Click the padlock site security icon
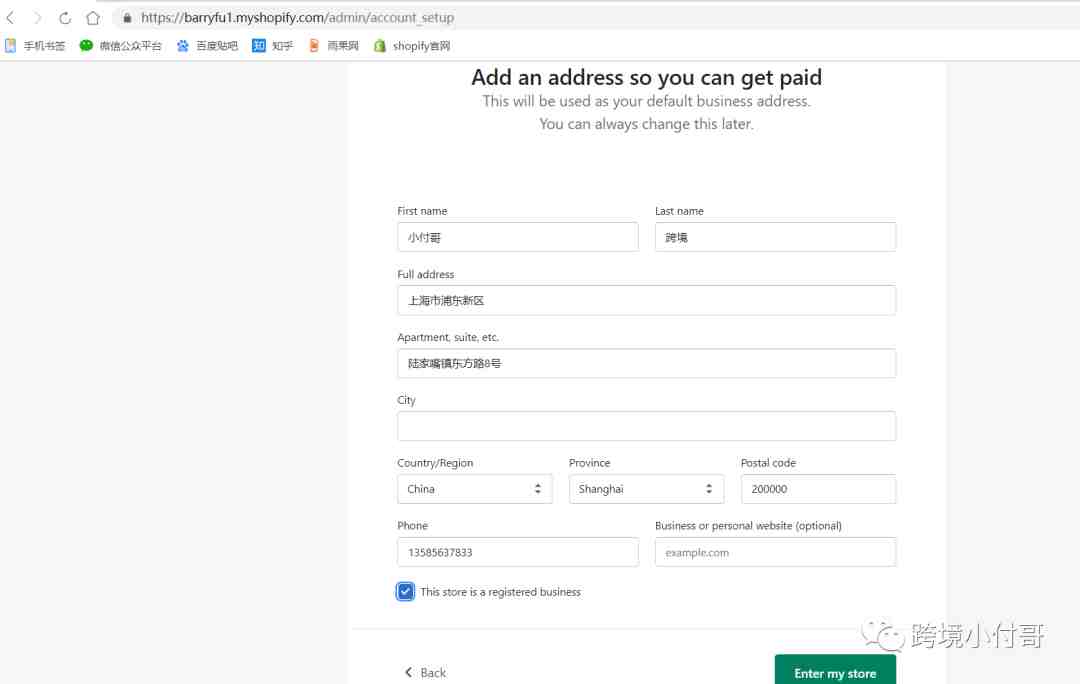 [127, 18]
